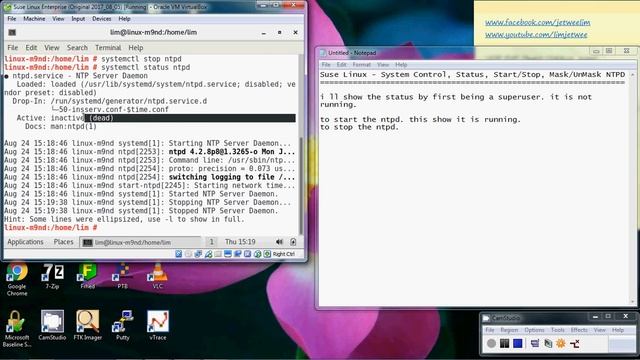Open the VirtualBox Help menu
640x360 pixels.
pos(124,19)
